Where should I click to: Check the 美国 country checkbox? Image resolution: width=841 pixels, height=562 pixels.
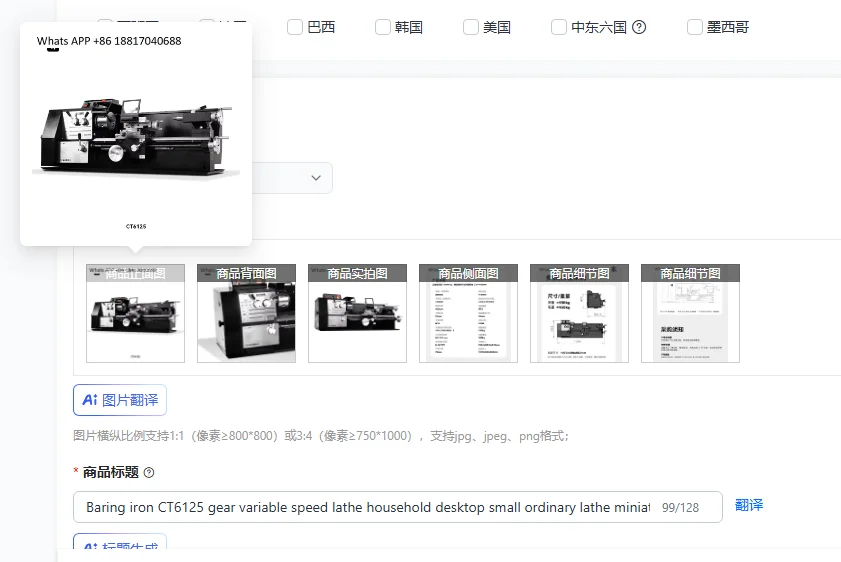pos(471,27)
